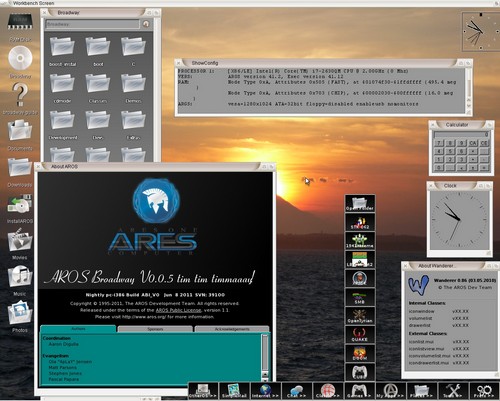Open the QUAKE game launcher

tap(360, 334)
